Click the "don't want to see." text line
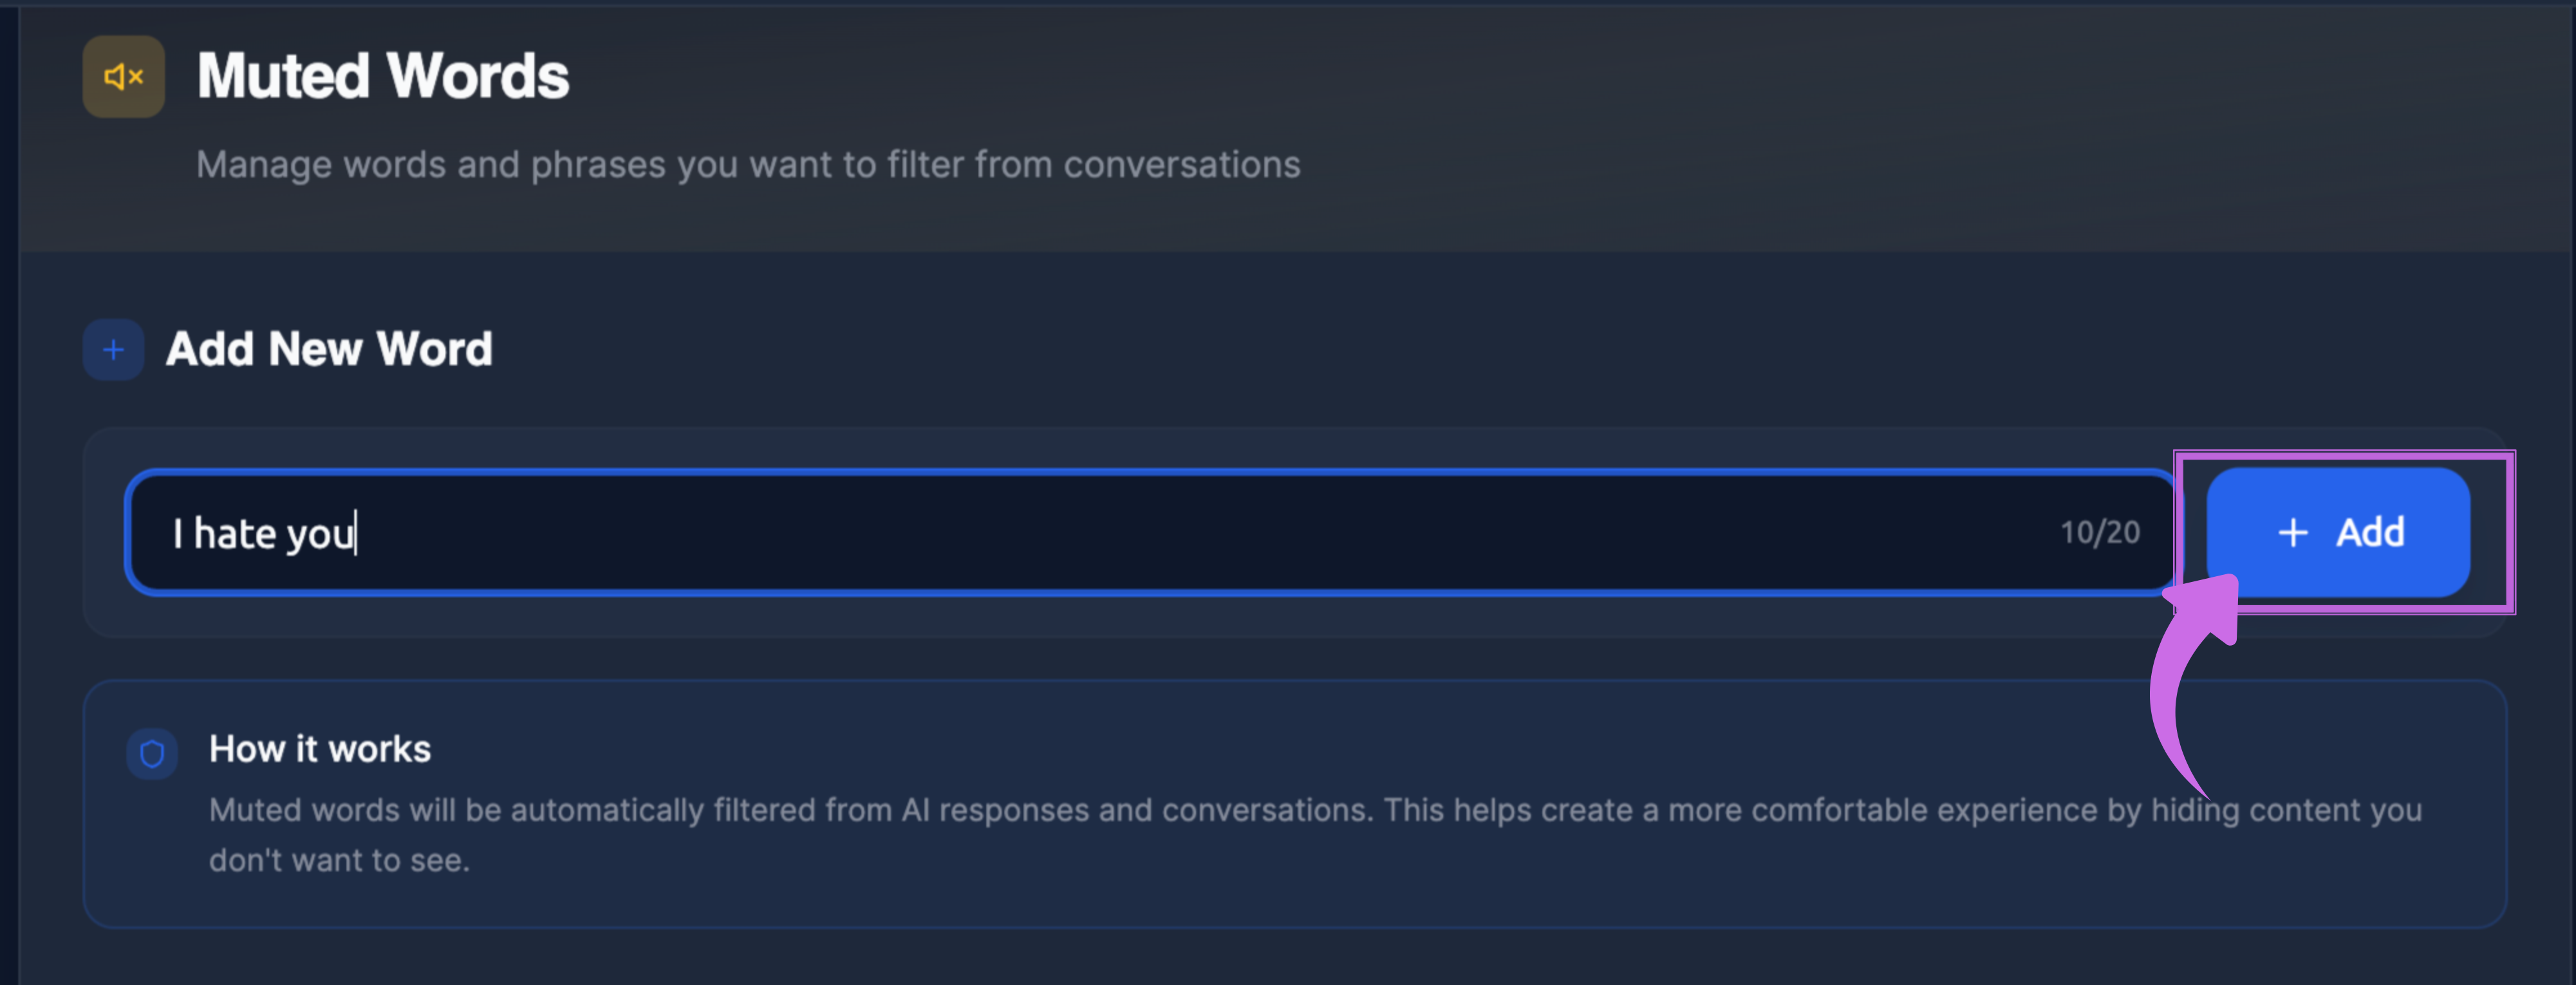The height and width of the screenshot is (985, 2576). pos(339,861)
